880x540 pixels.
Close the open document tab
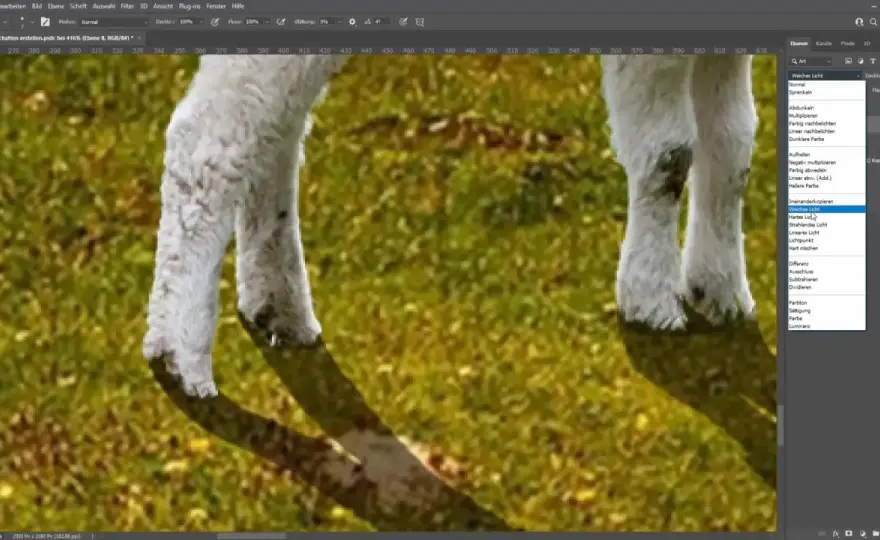(x=140, y=38)
